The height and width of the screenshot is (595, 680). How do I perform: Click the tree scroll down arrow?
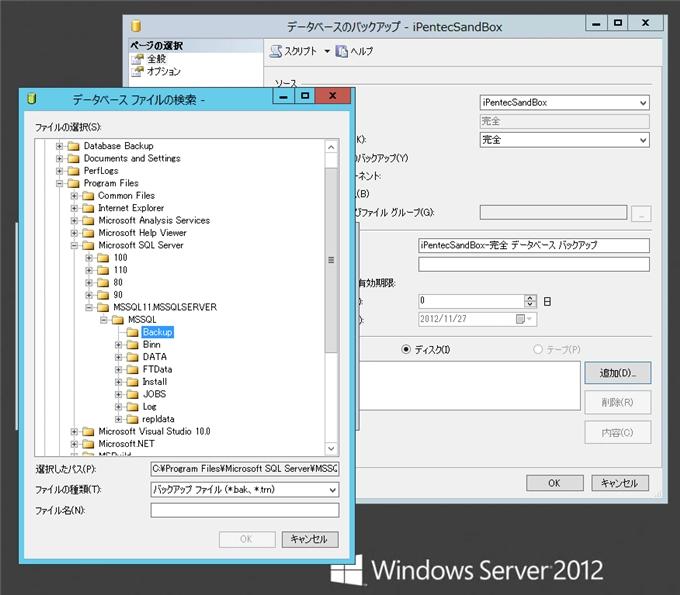point(331,449)
